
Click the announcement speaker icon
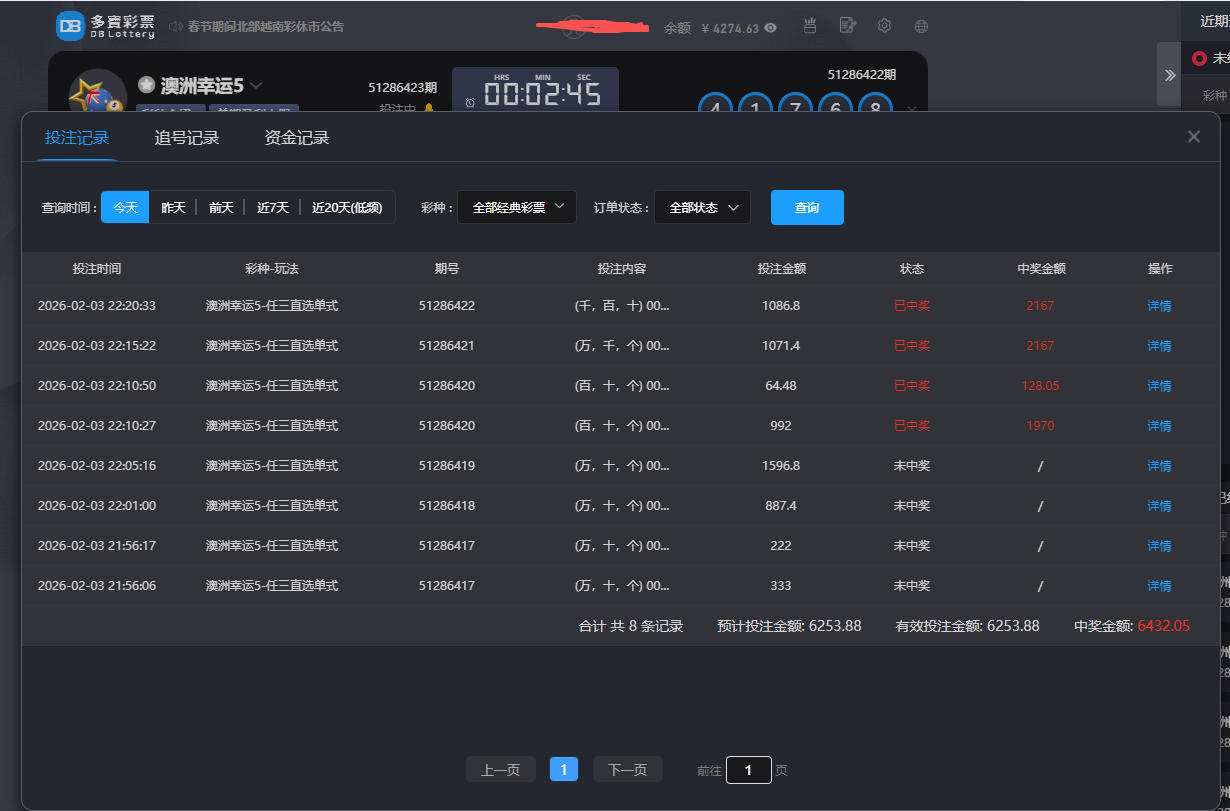click(x=176, y=27)
